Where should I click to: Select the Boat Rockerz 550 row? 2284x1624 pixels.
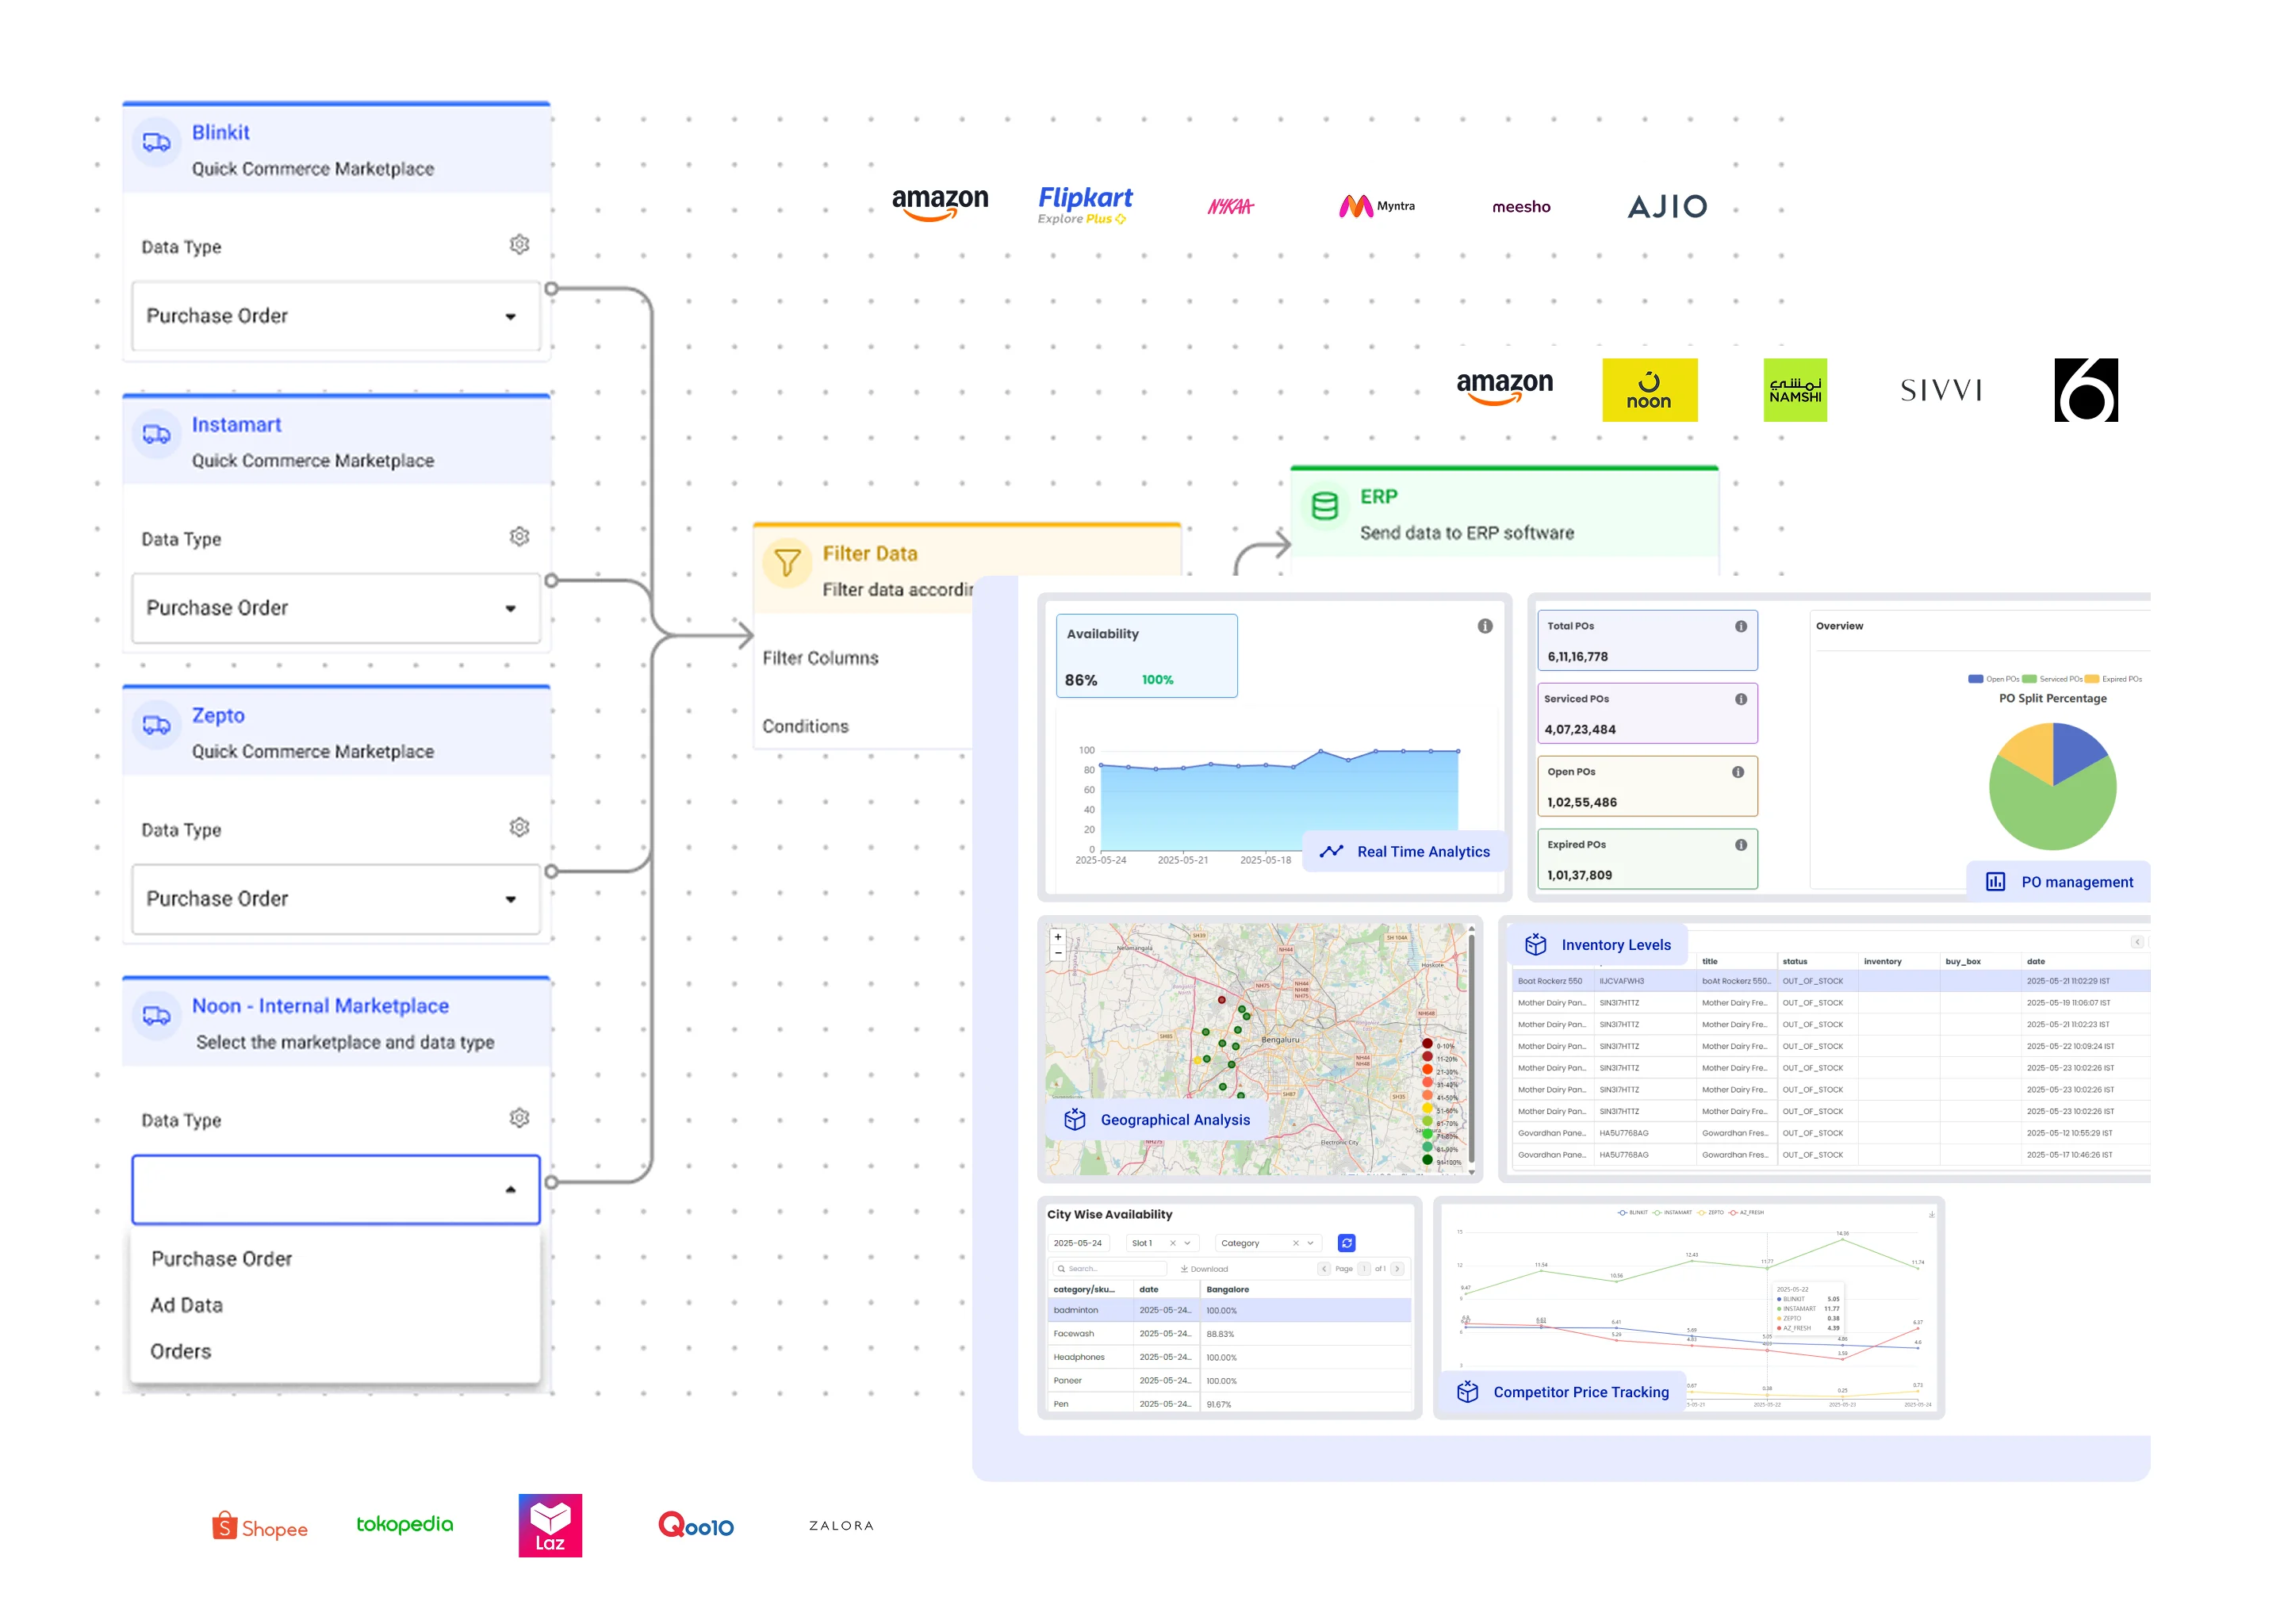coord(1831,981)
